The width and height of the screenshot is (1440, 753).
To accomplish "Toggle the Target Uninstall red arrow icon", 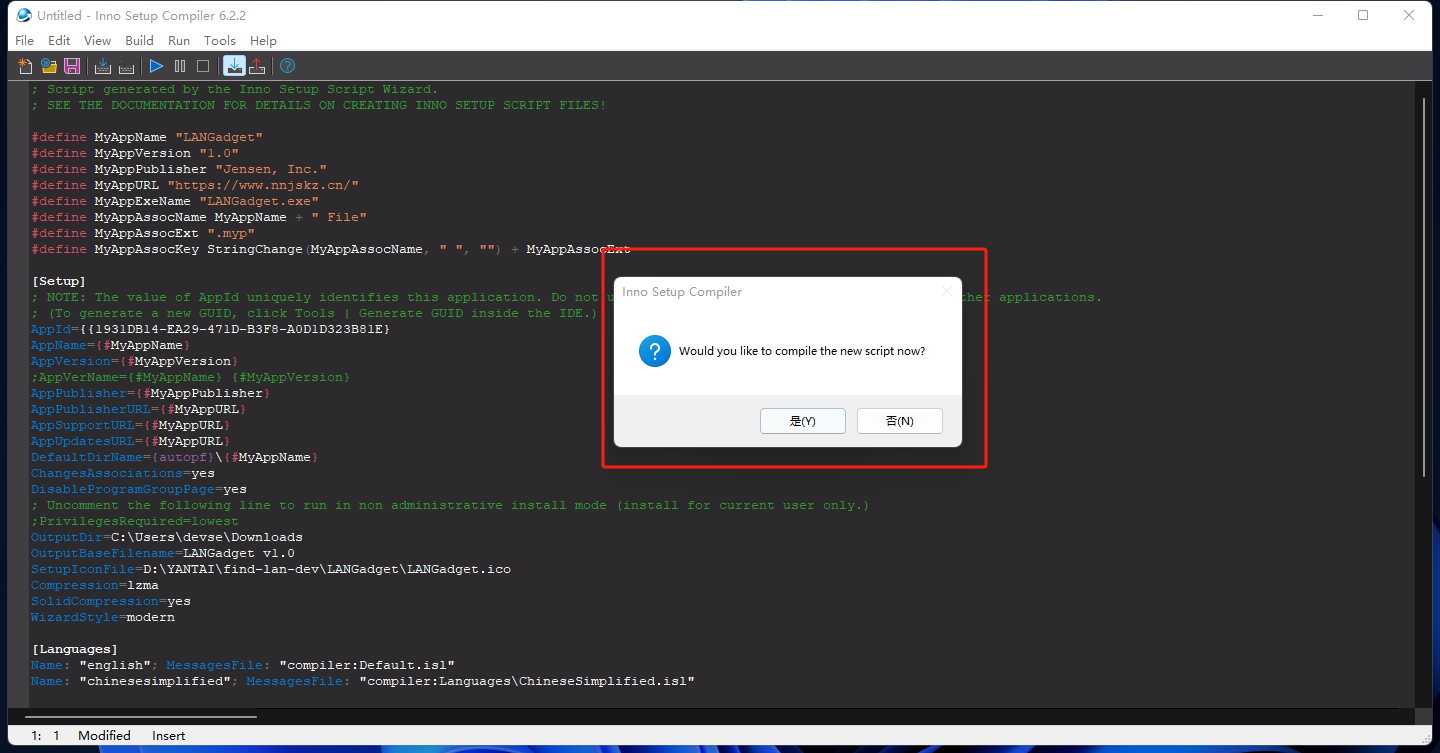I will pos(257,66).
